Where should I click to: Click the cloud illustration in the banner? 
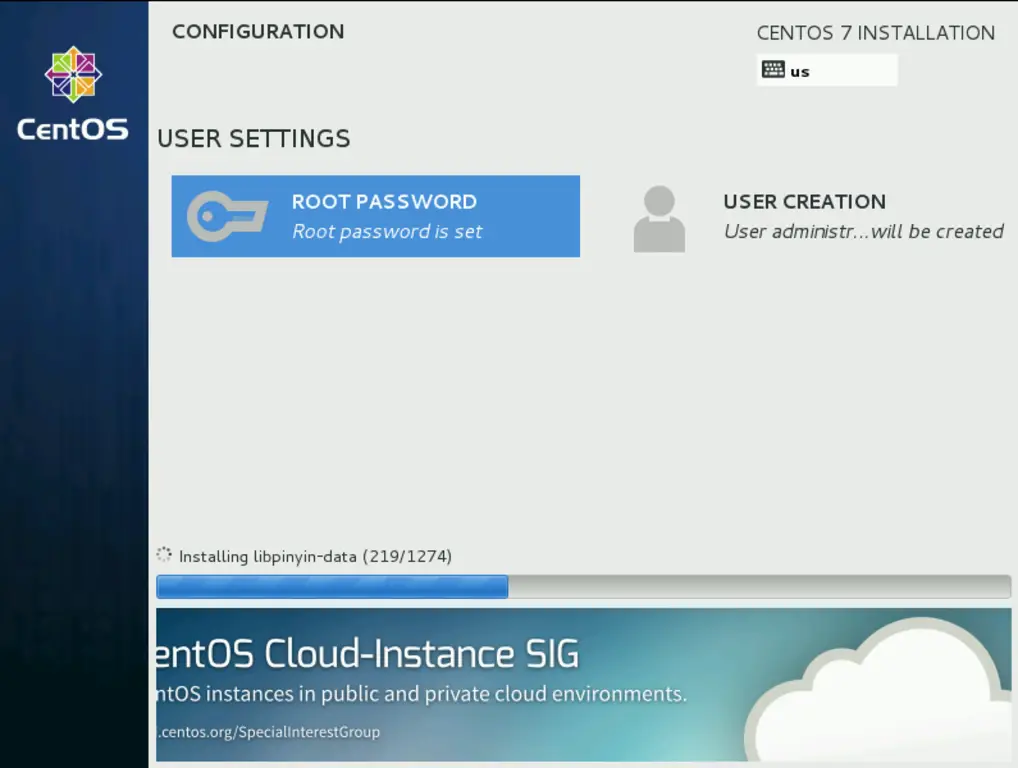876,689
